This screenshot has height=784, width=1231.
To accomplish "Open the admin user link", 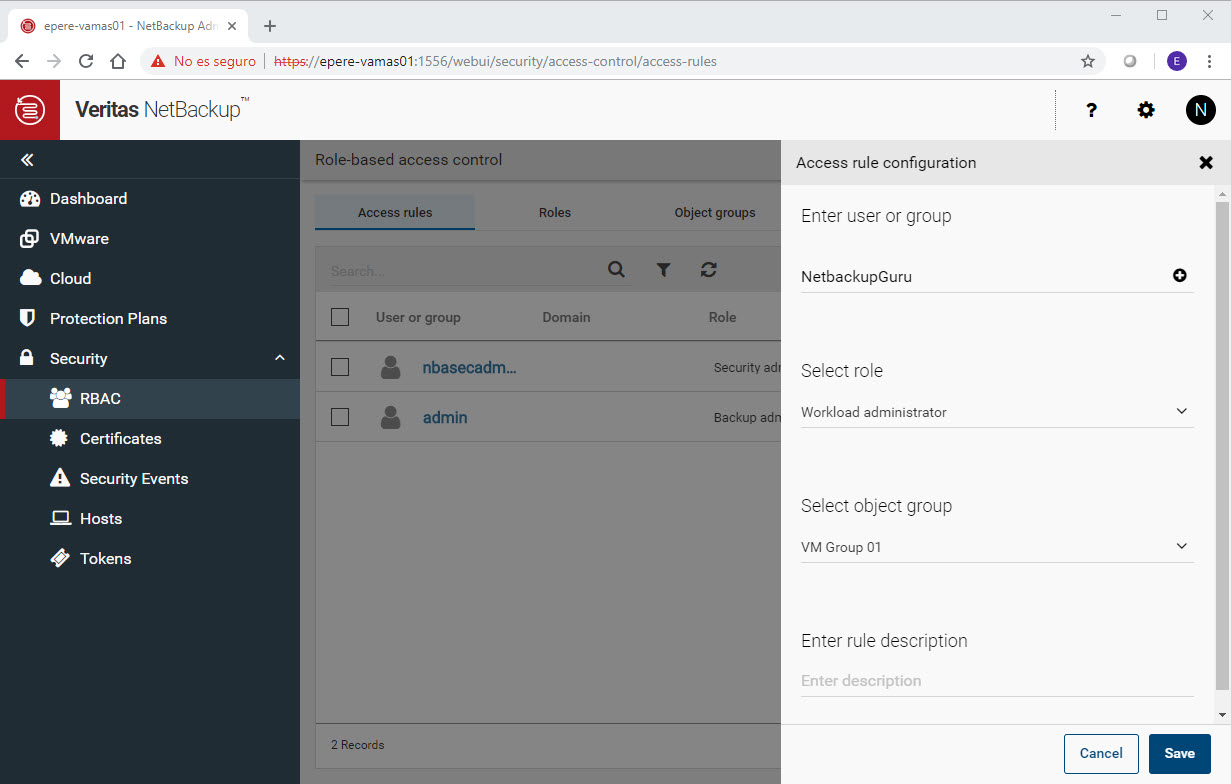I will [x=445, y=417].
